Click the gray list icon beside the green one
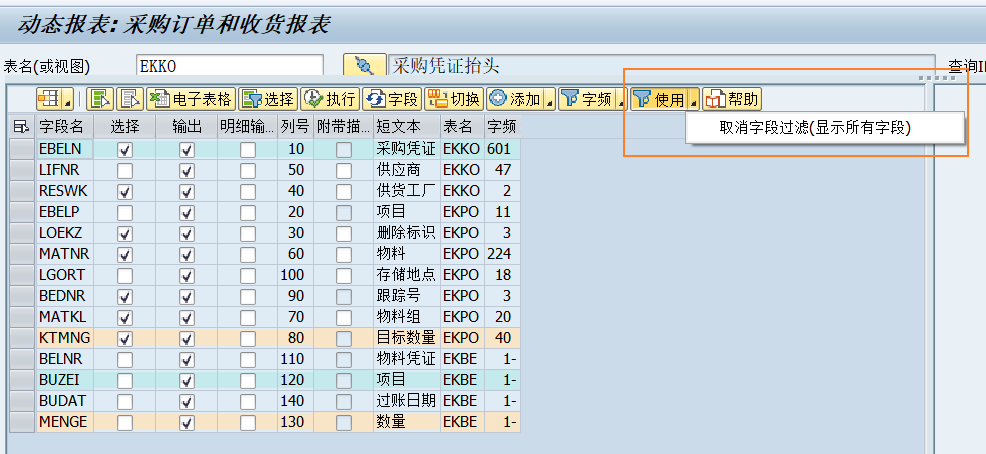Screen dimensions: 986x454 point(130,99)
